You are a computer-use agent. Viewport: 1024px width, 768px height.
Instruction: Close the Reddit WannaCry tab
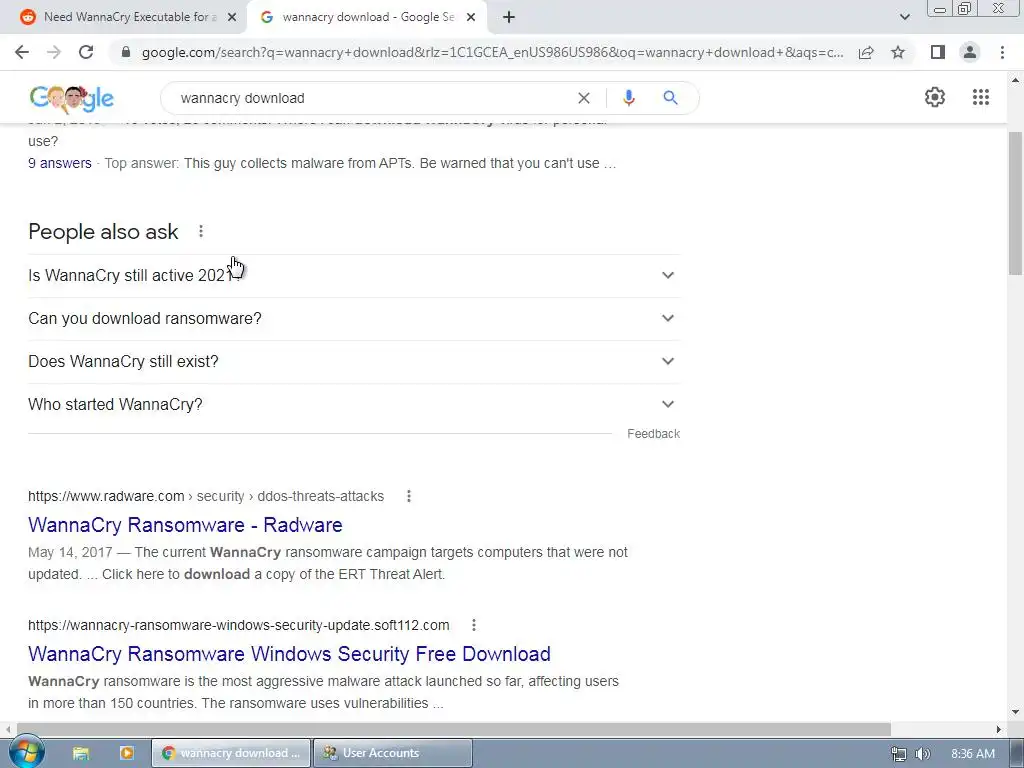click(x=232, y=18)
